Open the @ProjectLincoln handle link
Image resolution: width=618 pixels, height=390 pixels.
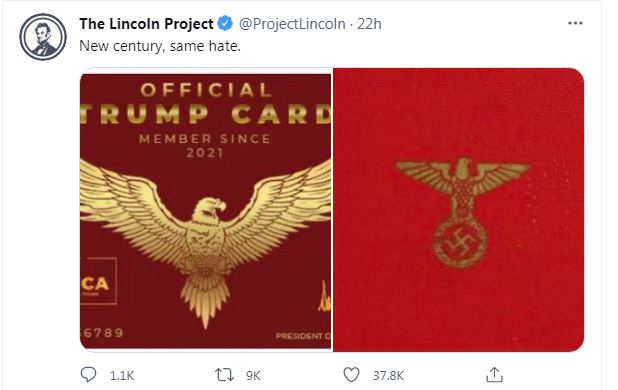pos(292,24)
